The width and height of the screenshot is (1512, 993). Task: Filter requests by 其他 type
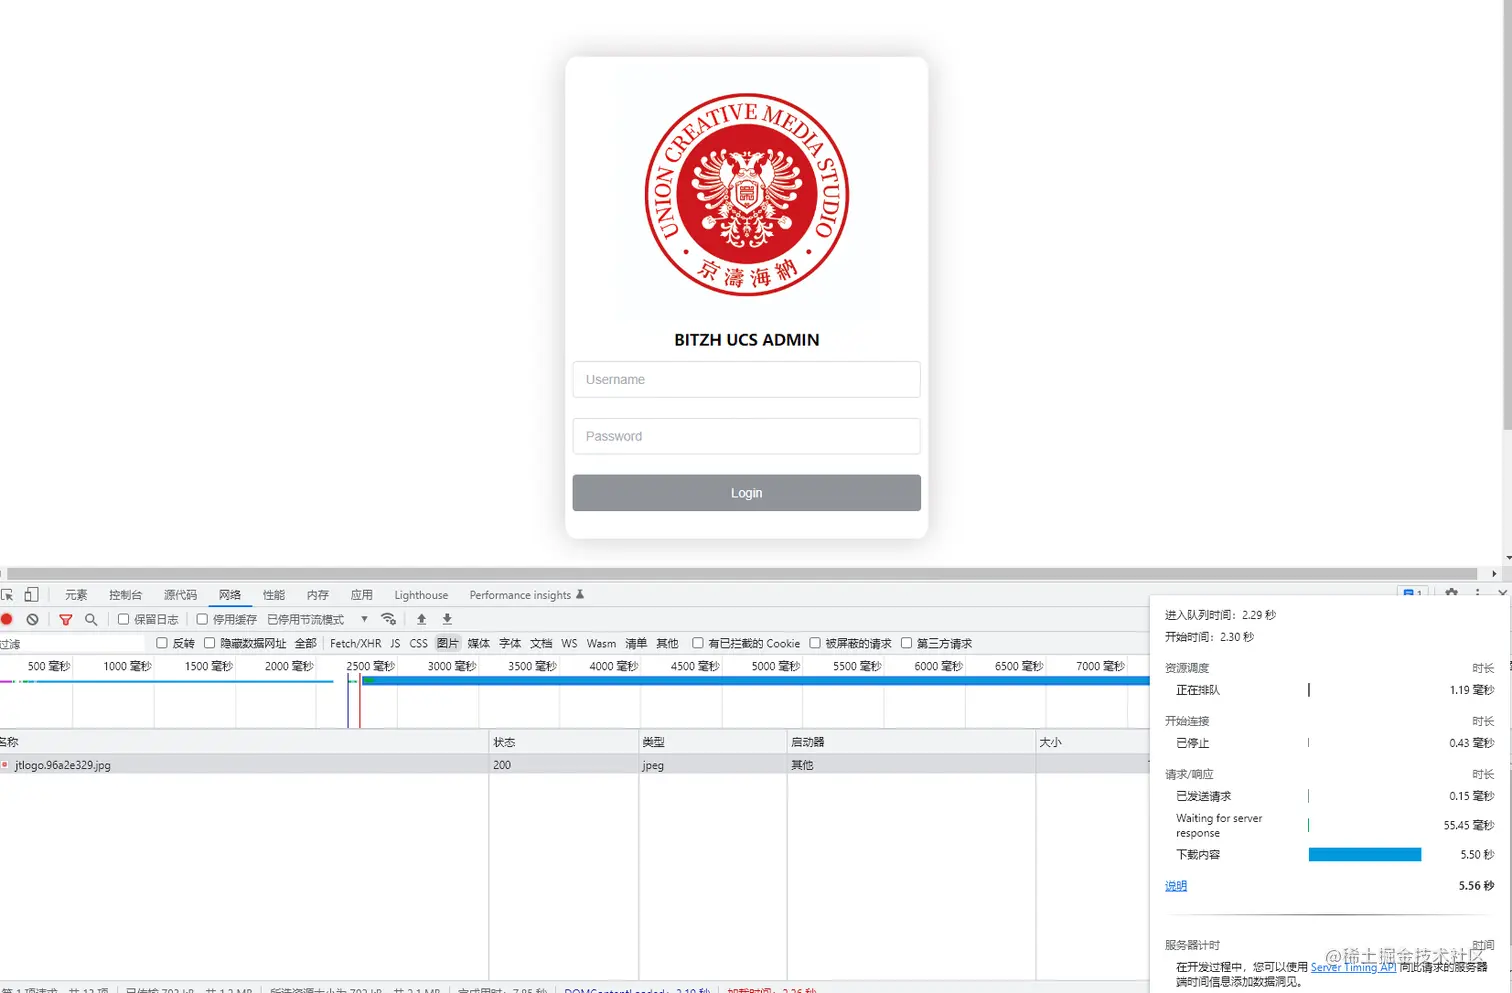point(667,644)
